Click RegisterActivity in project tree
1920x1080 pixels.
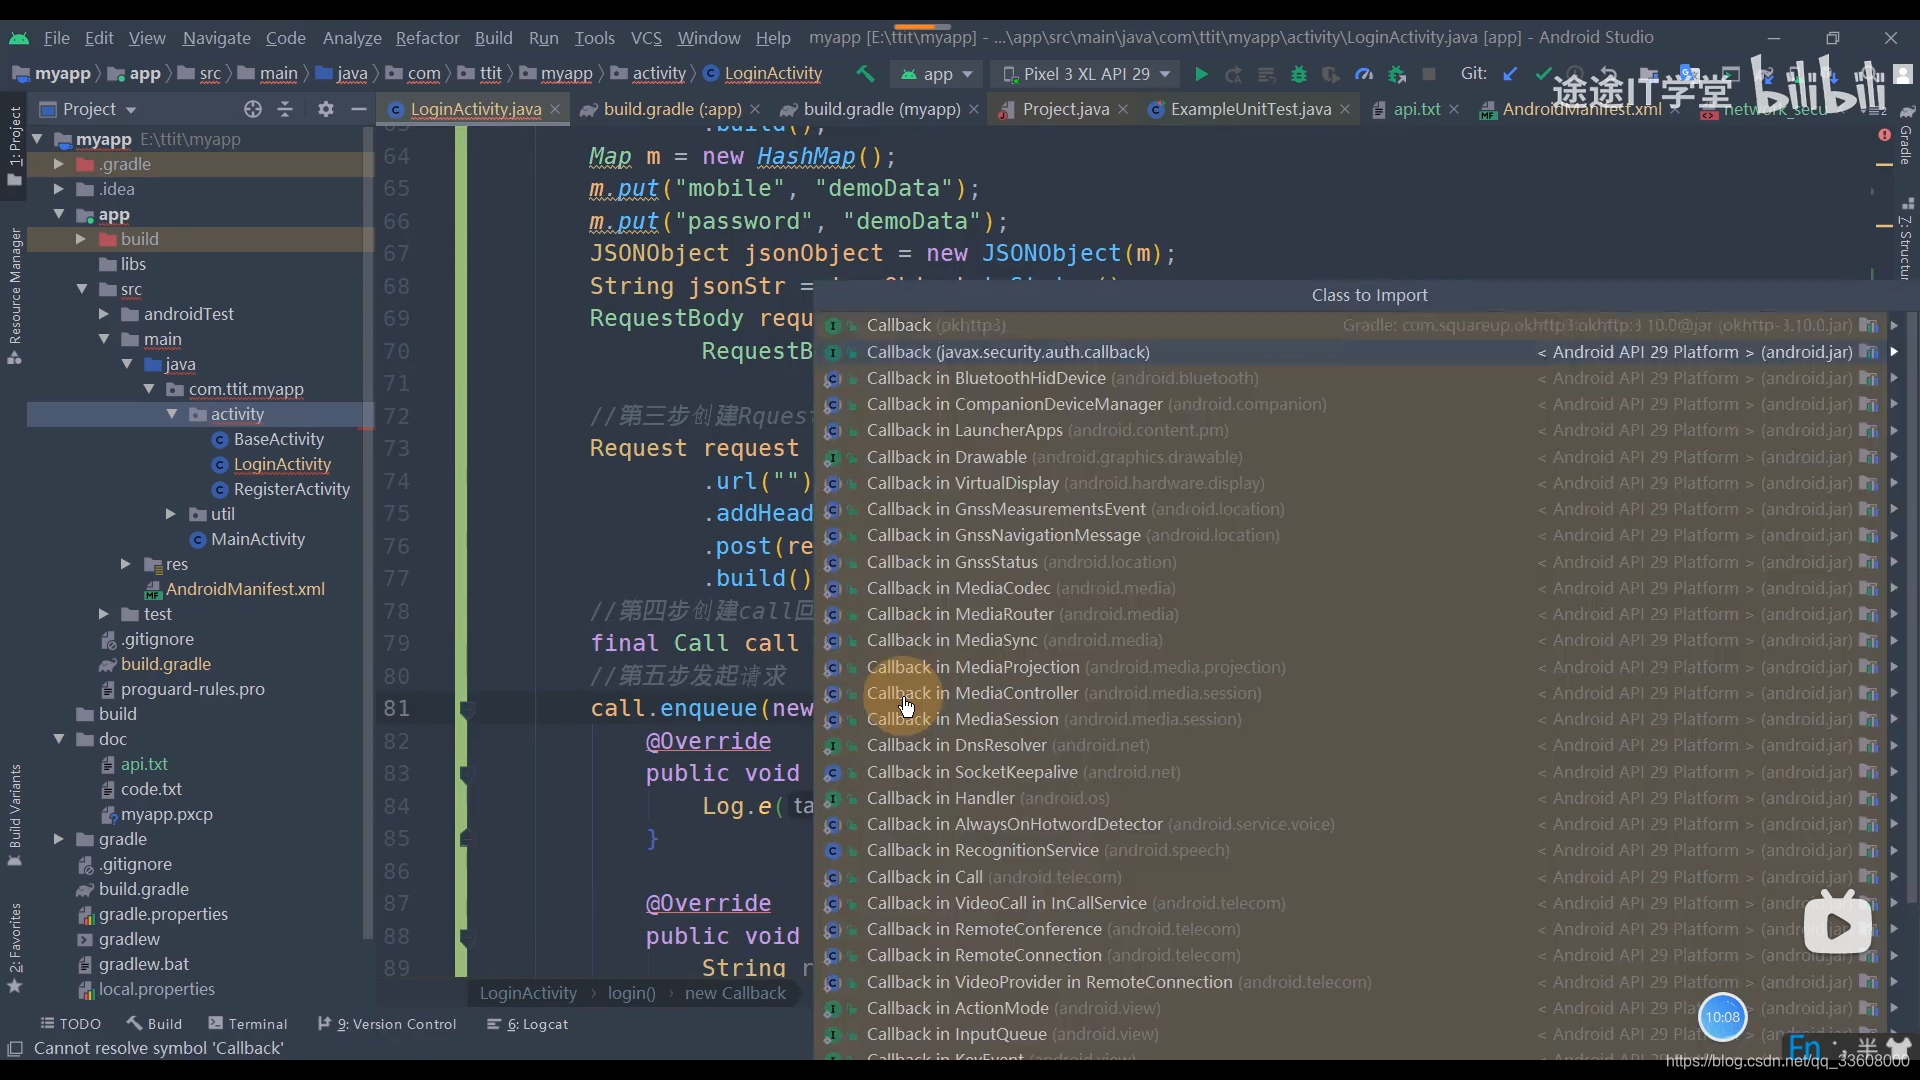coord(290,489)
